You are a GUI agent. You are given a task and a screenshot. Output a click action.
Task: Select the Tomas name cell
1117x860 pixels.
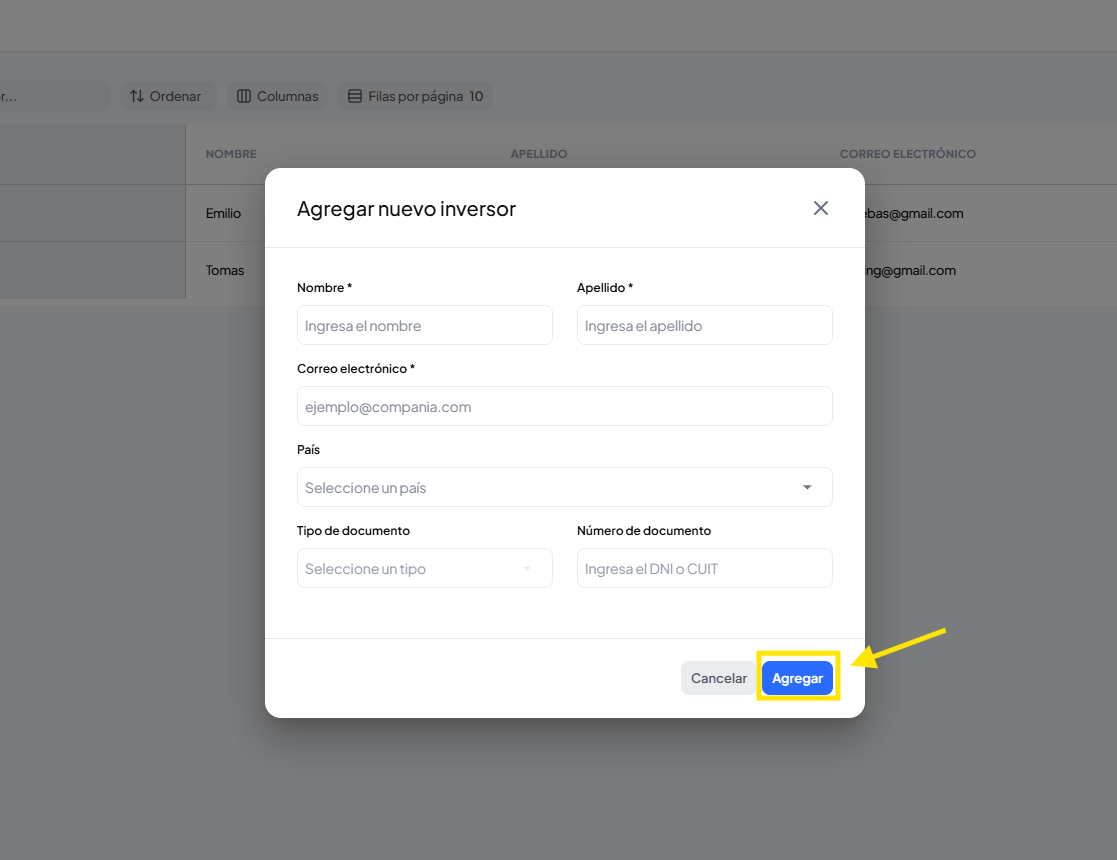pos(225,270)
